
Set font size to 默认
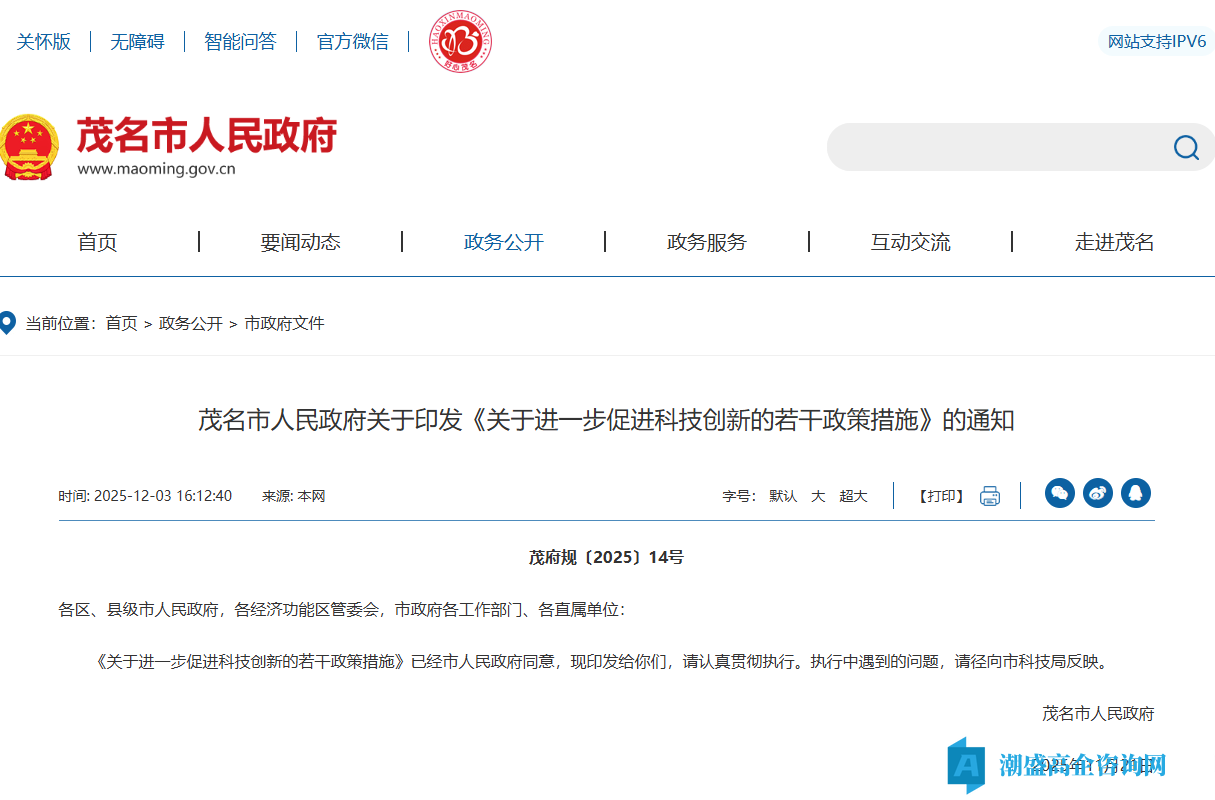(783, 496)
